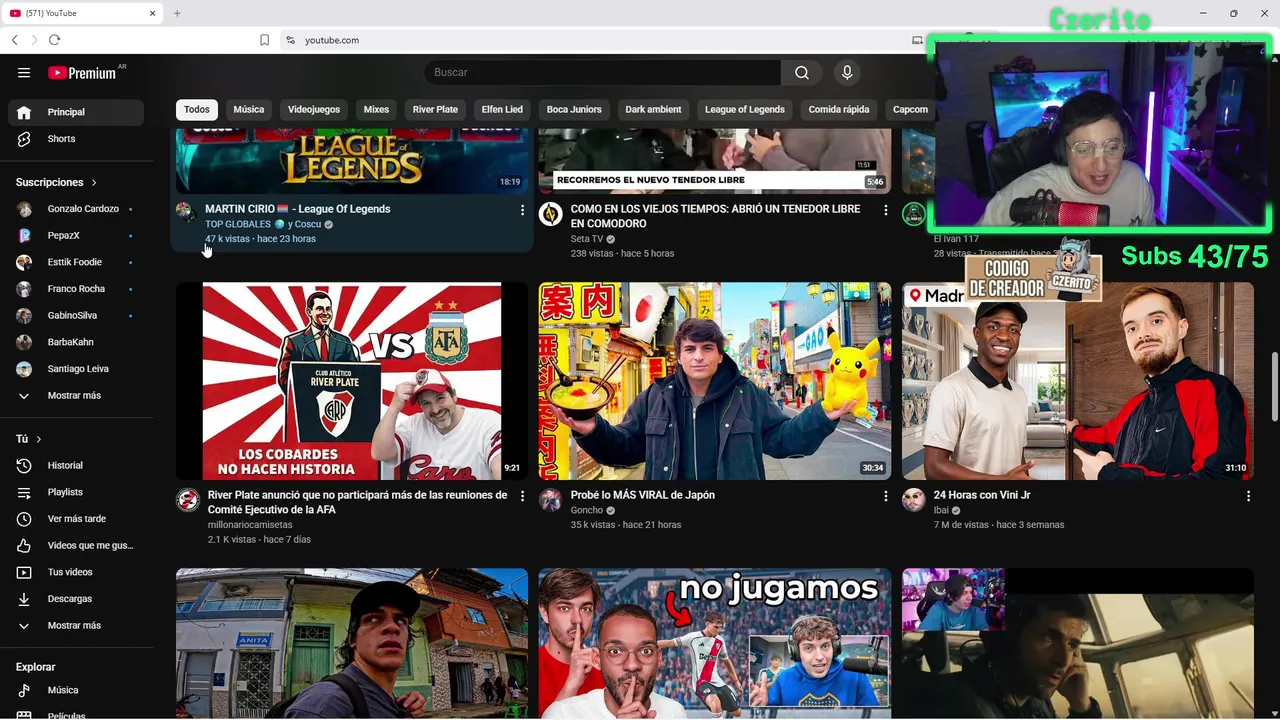Image resolution: width=1280 pixels, height=720 pixels.
Task: Select the Música filter chip
Action: pos(249,110)
